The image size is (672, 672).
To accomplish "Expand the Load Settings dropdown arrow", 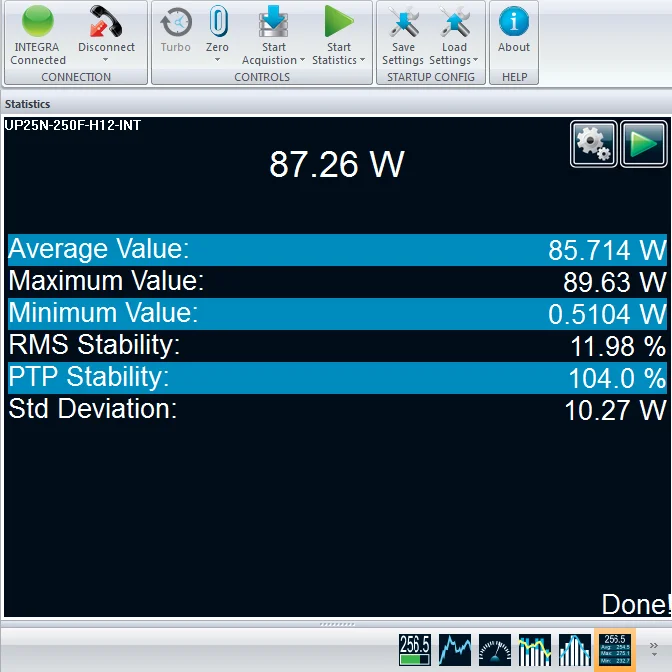I will [x=475, y=60].
